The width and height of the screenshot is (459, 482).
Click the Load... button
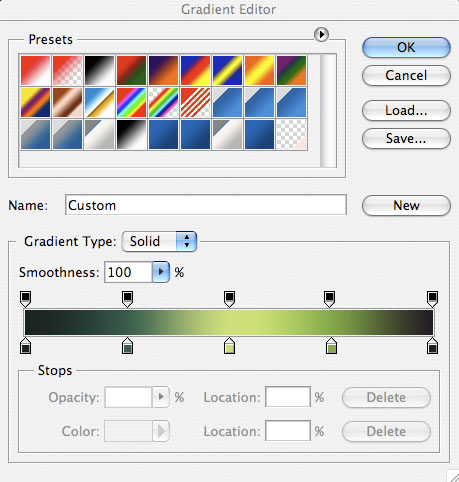[x=406, y=110]
